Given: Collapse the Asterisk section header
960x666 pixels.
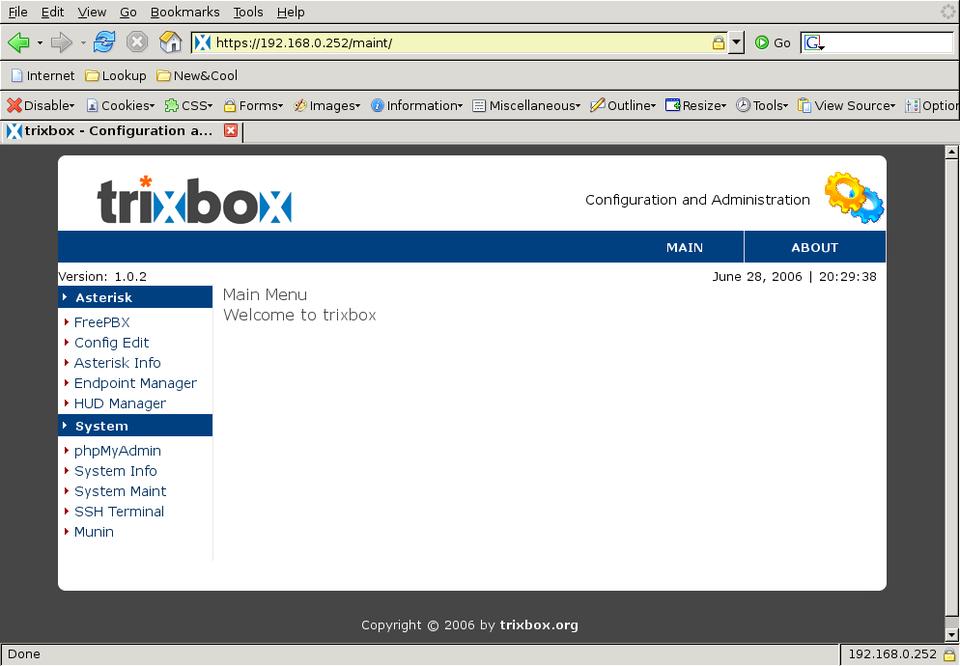Looking at the screenshot, I should tap(135, 297).
